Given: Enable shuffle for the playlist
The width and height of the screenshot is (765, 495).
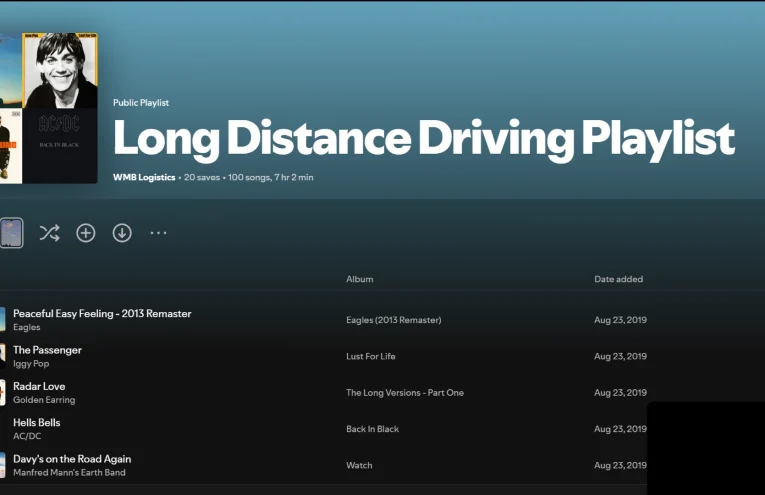Looking at the screenshot, I should pos(49,233).
